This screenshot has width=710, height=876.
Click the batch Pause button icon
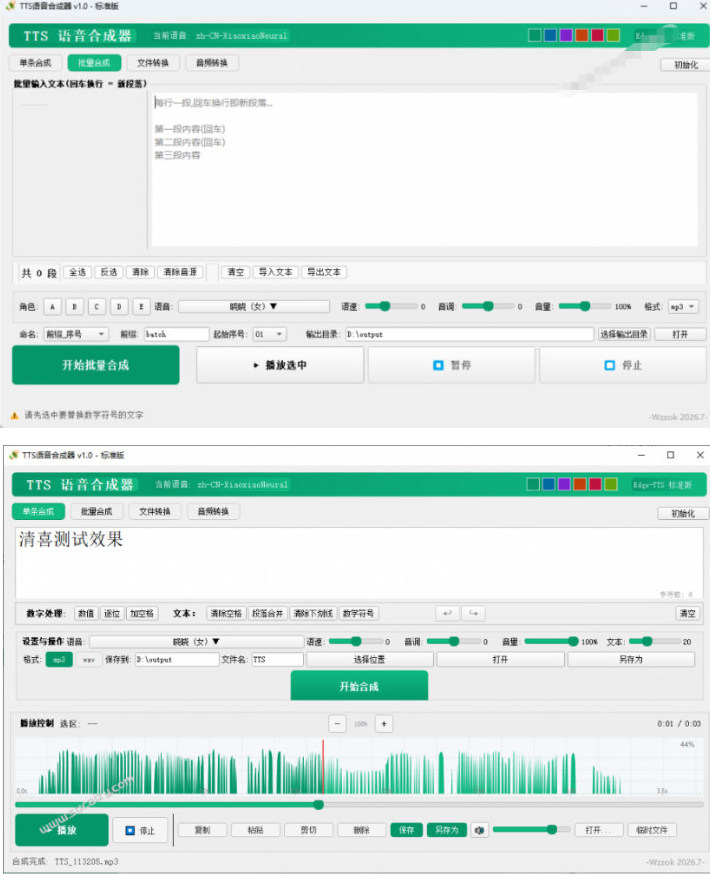tap(439, 365)
